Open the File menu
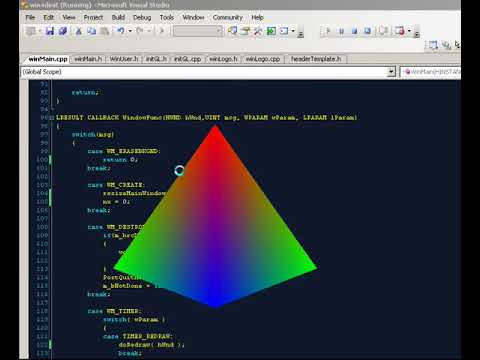 tap(30, 17)
